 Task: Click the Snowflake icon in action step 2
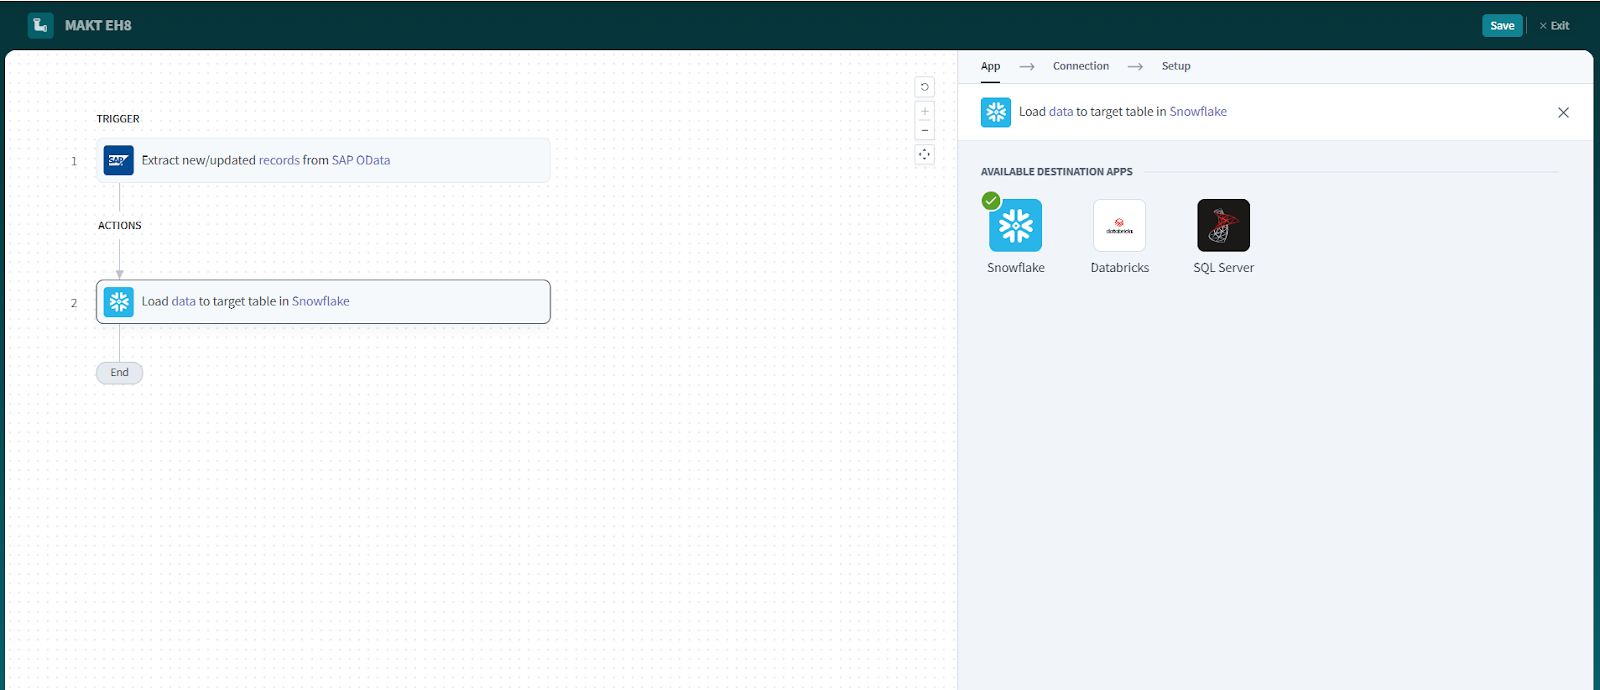[x=119, y=301]
